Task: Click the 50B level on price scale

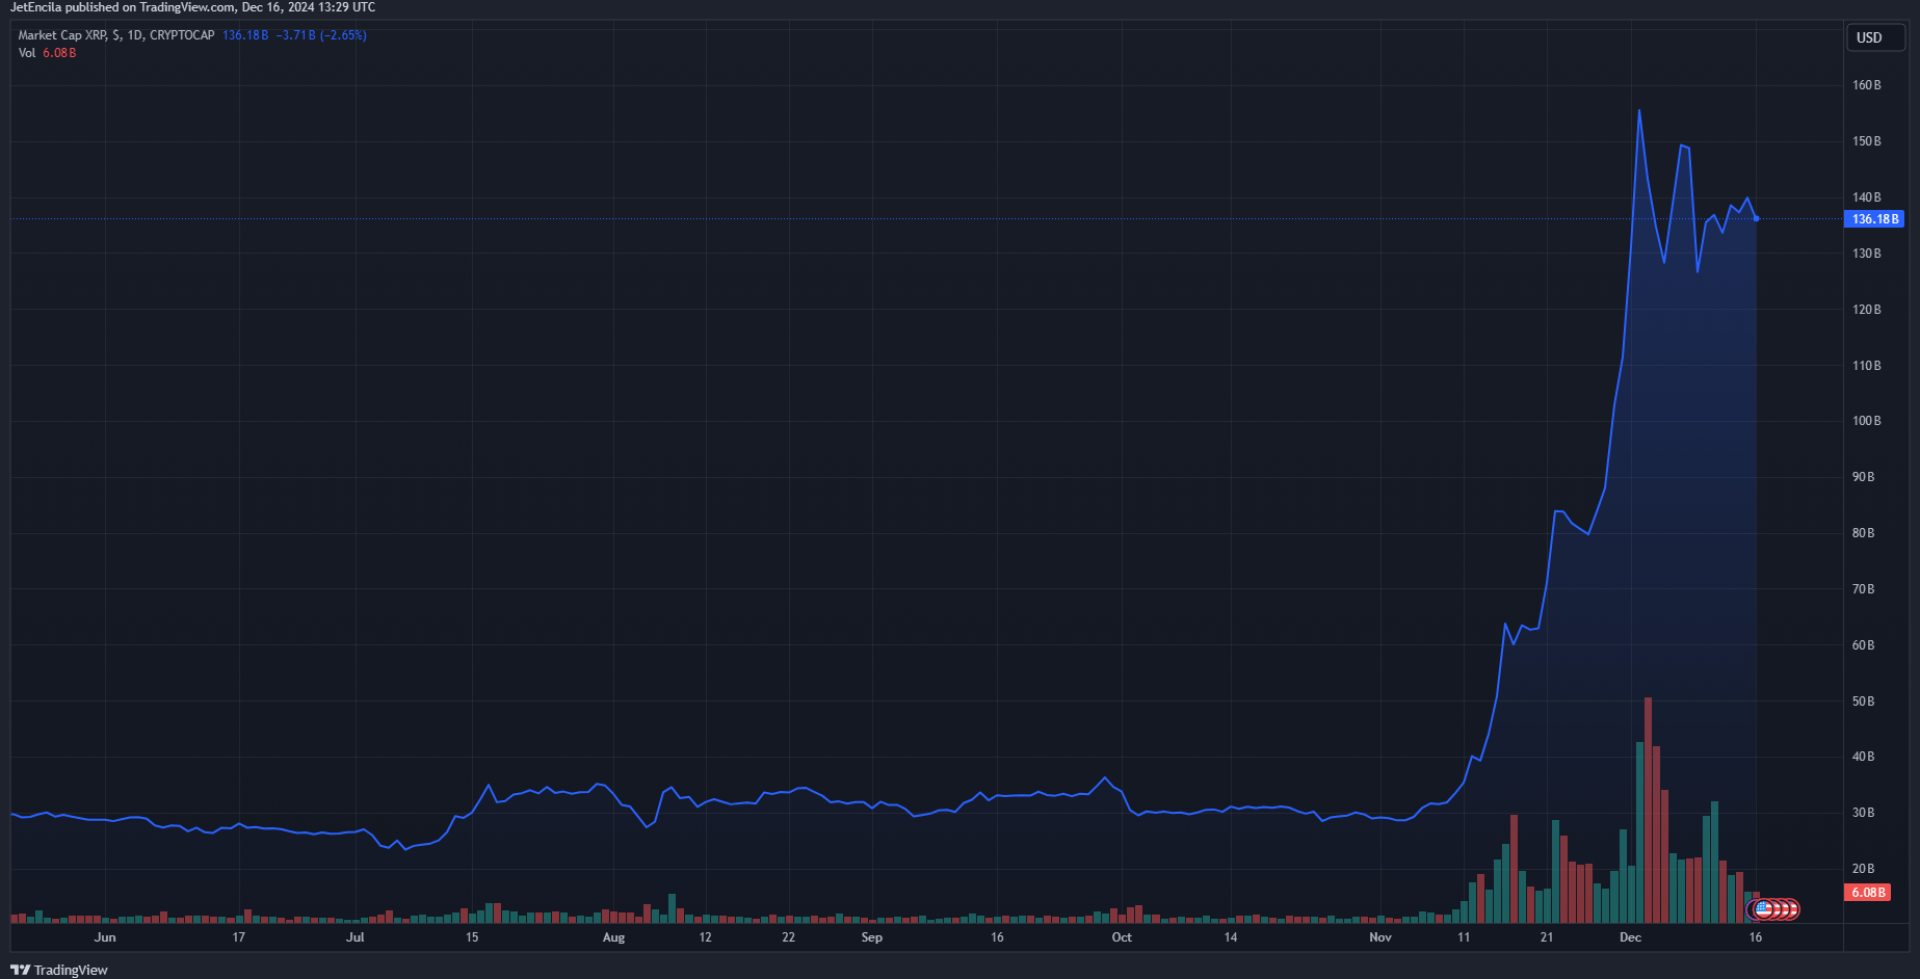Action: (x=1863, y=701)
